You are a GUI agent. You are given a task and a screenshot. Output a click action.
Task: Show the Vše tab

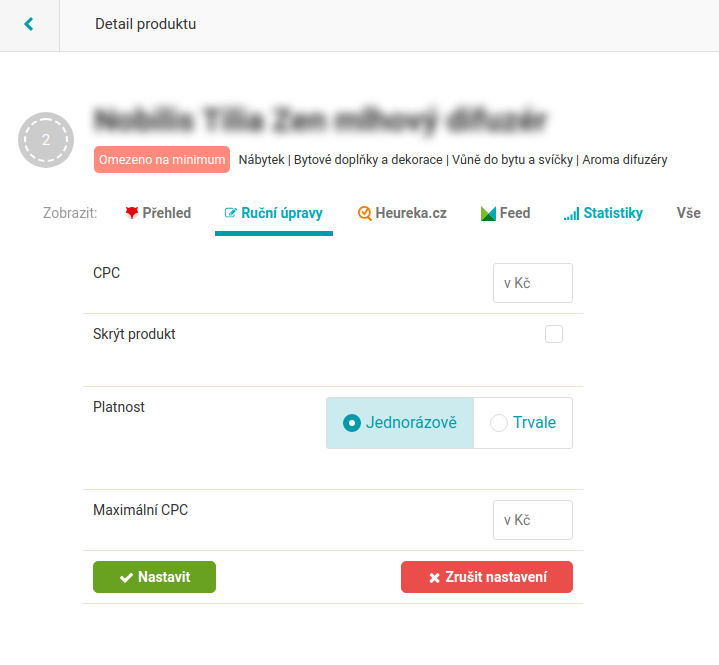coord(689,213)
